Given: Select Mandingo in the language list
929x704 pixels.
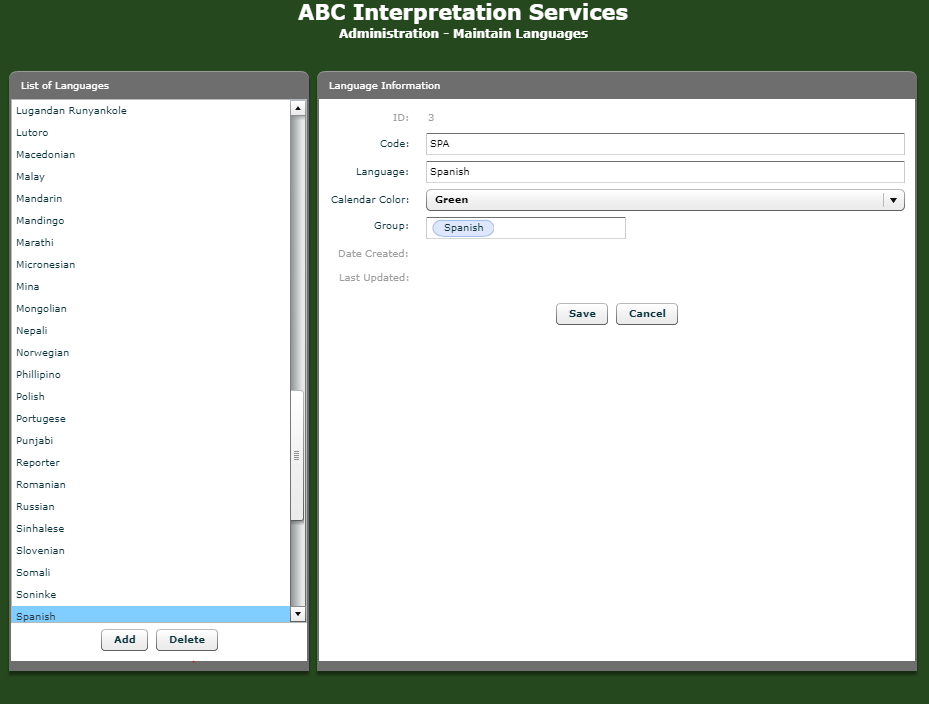Looking at the screenshot, I should tap(151, 220).
